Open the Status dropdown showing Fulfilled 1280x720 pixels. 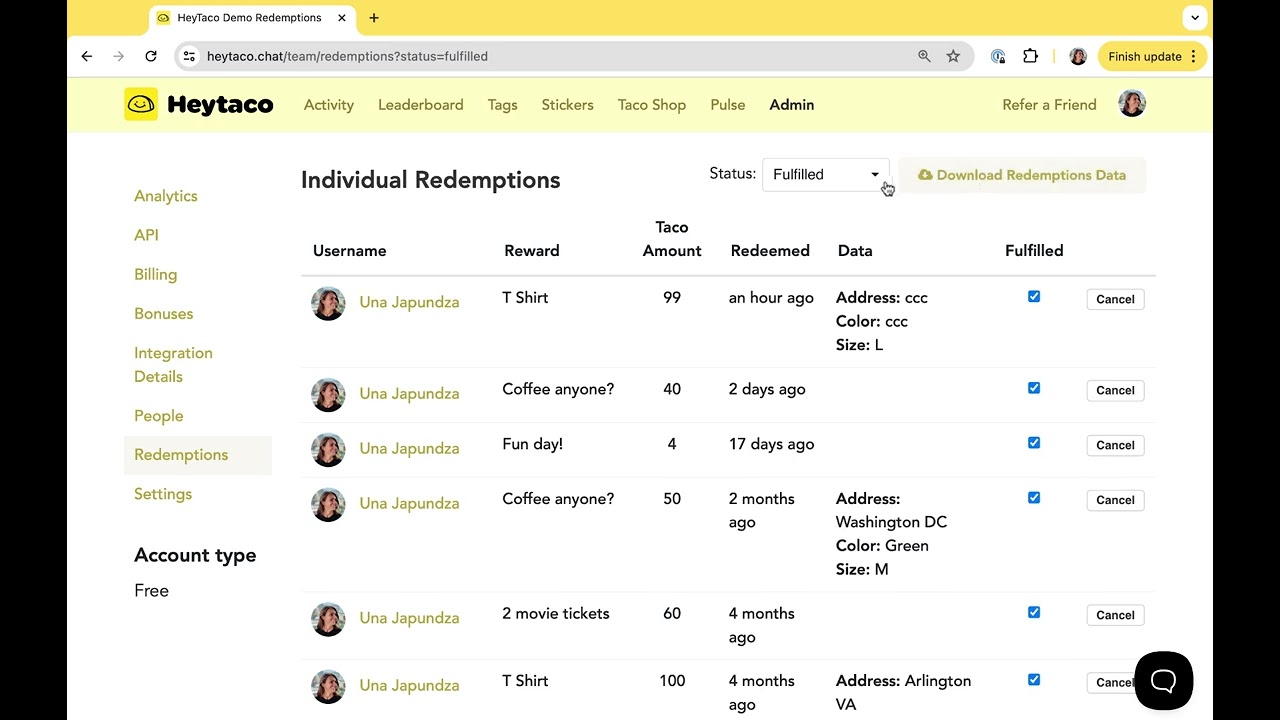click(826, 175)
